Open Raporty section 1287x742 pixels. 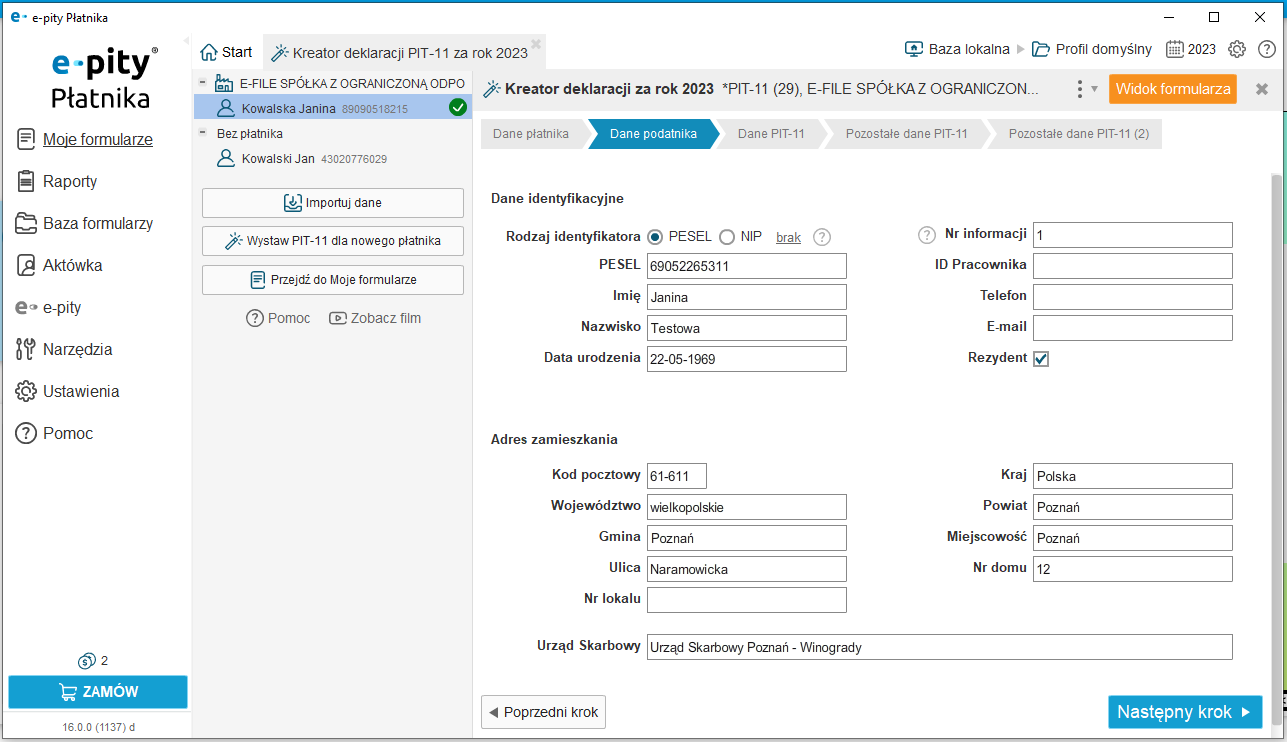tap(57, 181)
